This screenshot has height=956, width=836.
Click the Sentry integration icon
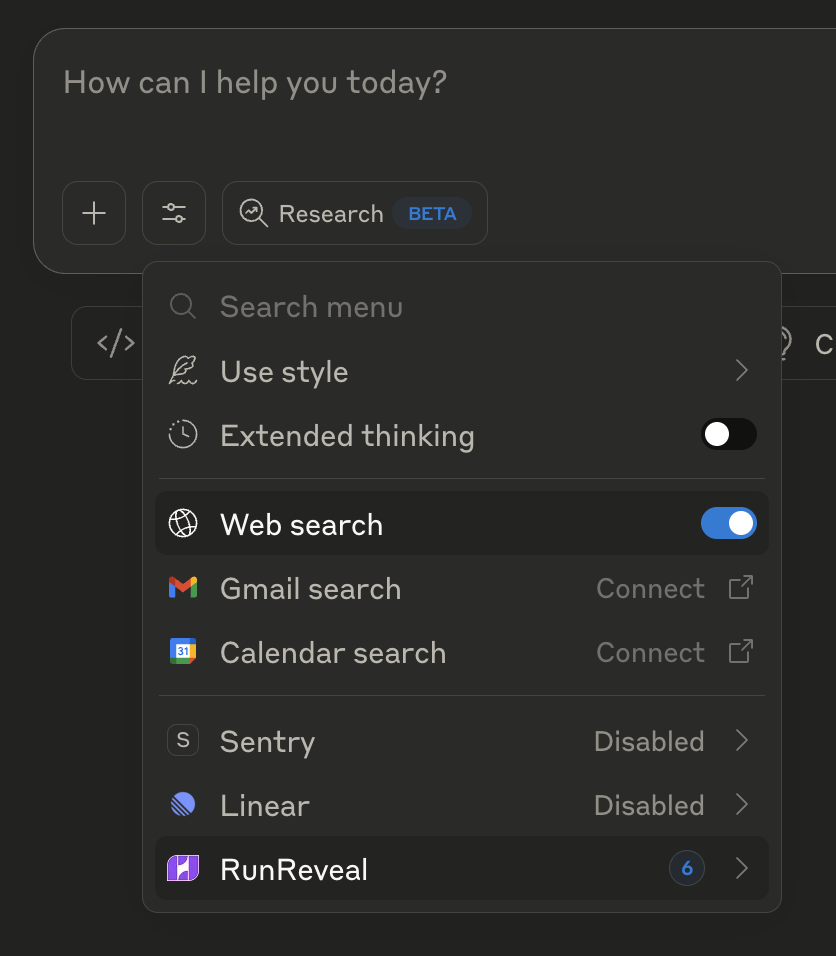coord(183,741)
